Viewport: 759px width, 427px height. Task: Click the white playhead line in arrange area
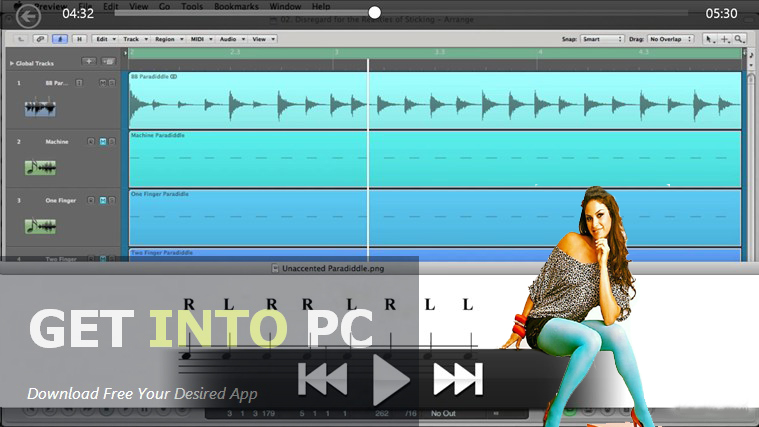(368, 160)
